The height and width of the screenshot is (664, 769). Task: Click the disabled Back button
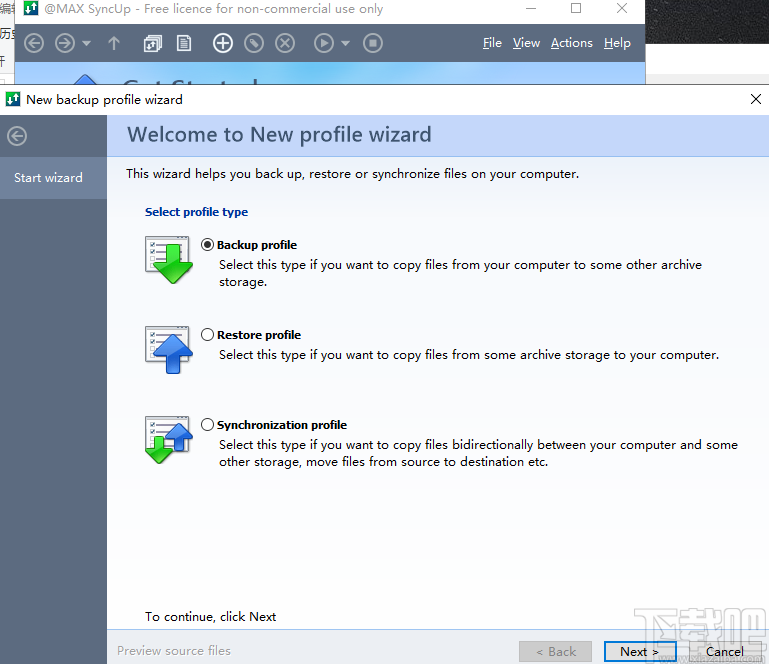point(556,652)
